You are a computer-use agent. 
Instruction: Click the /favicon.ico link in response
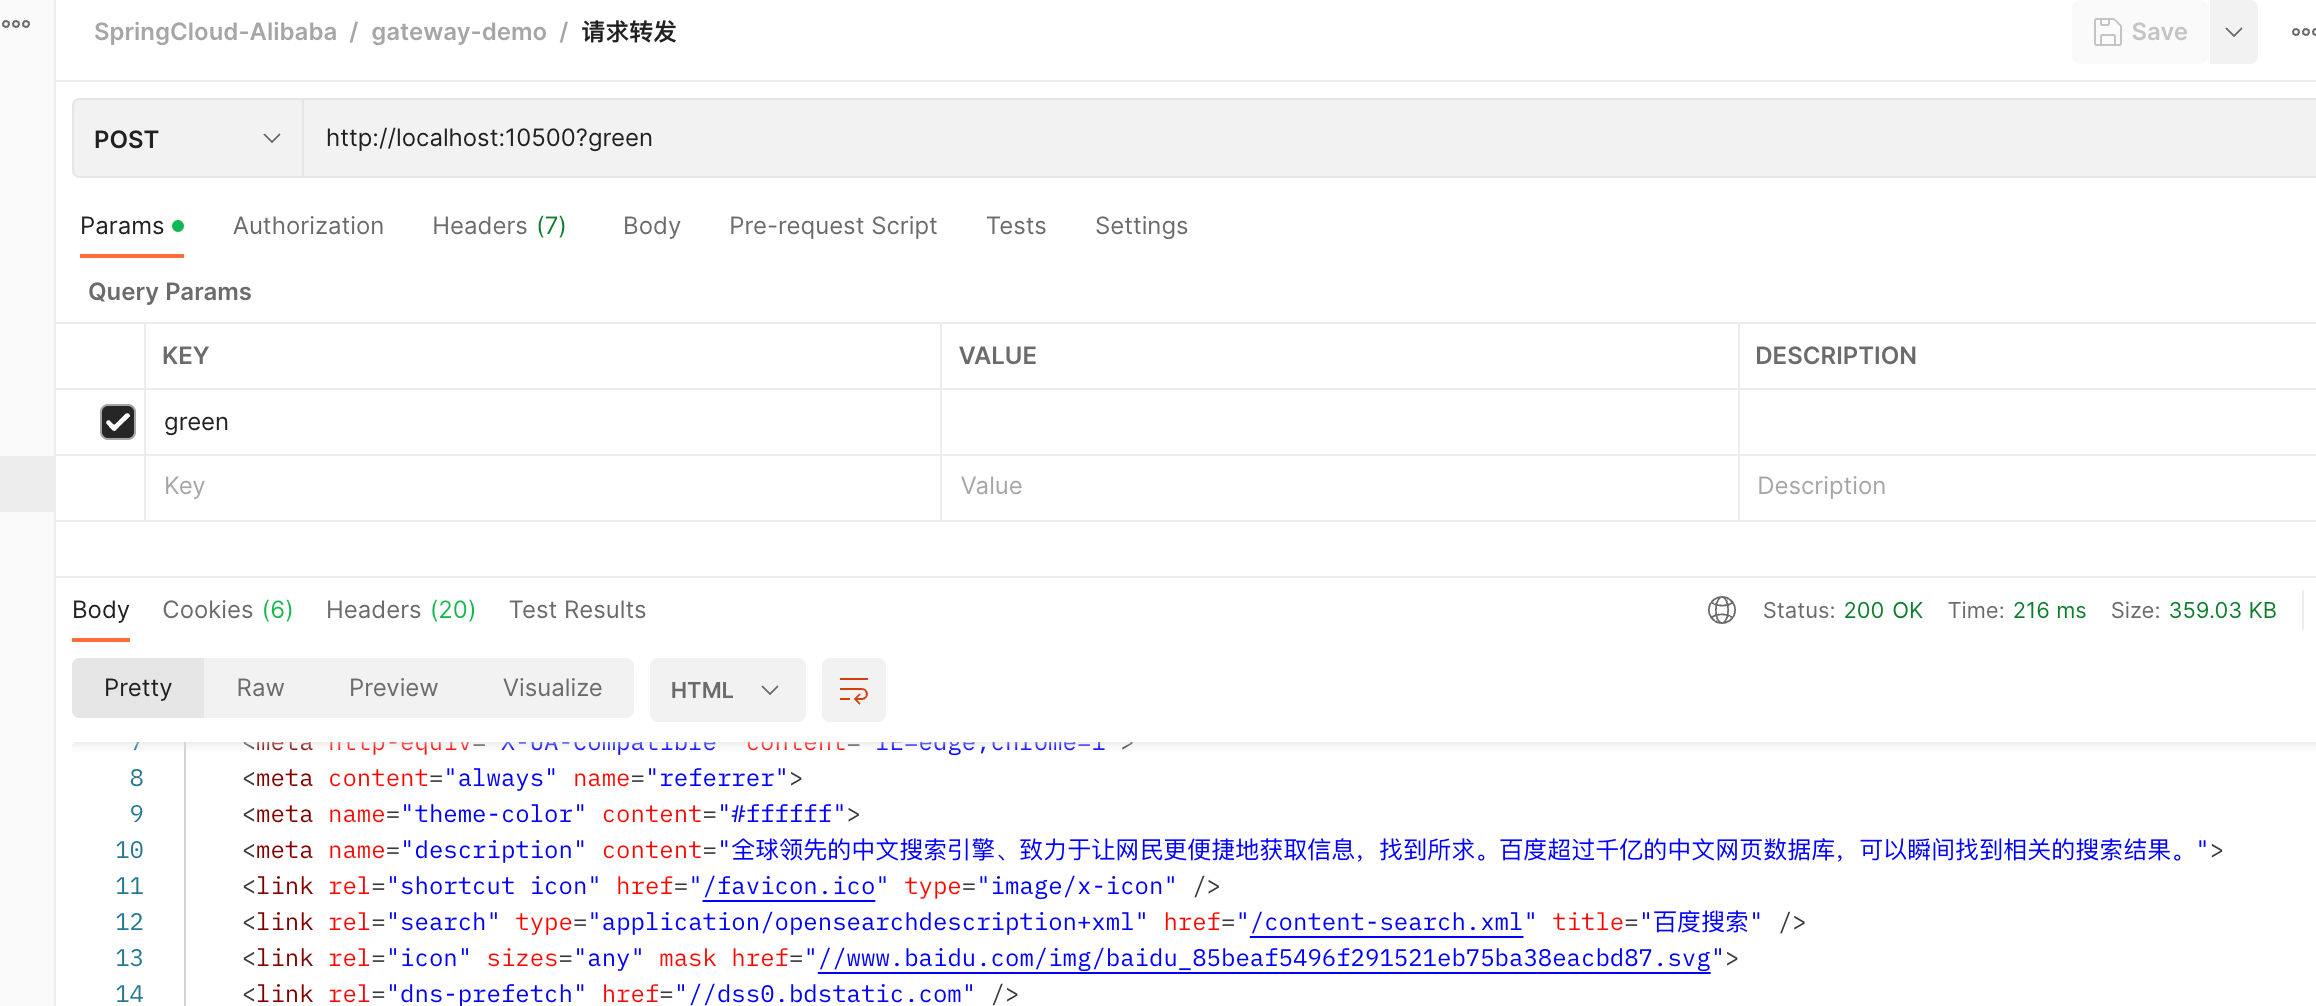tap(789, 886)
